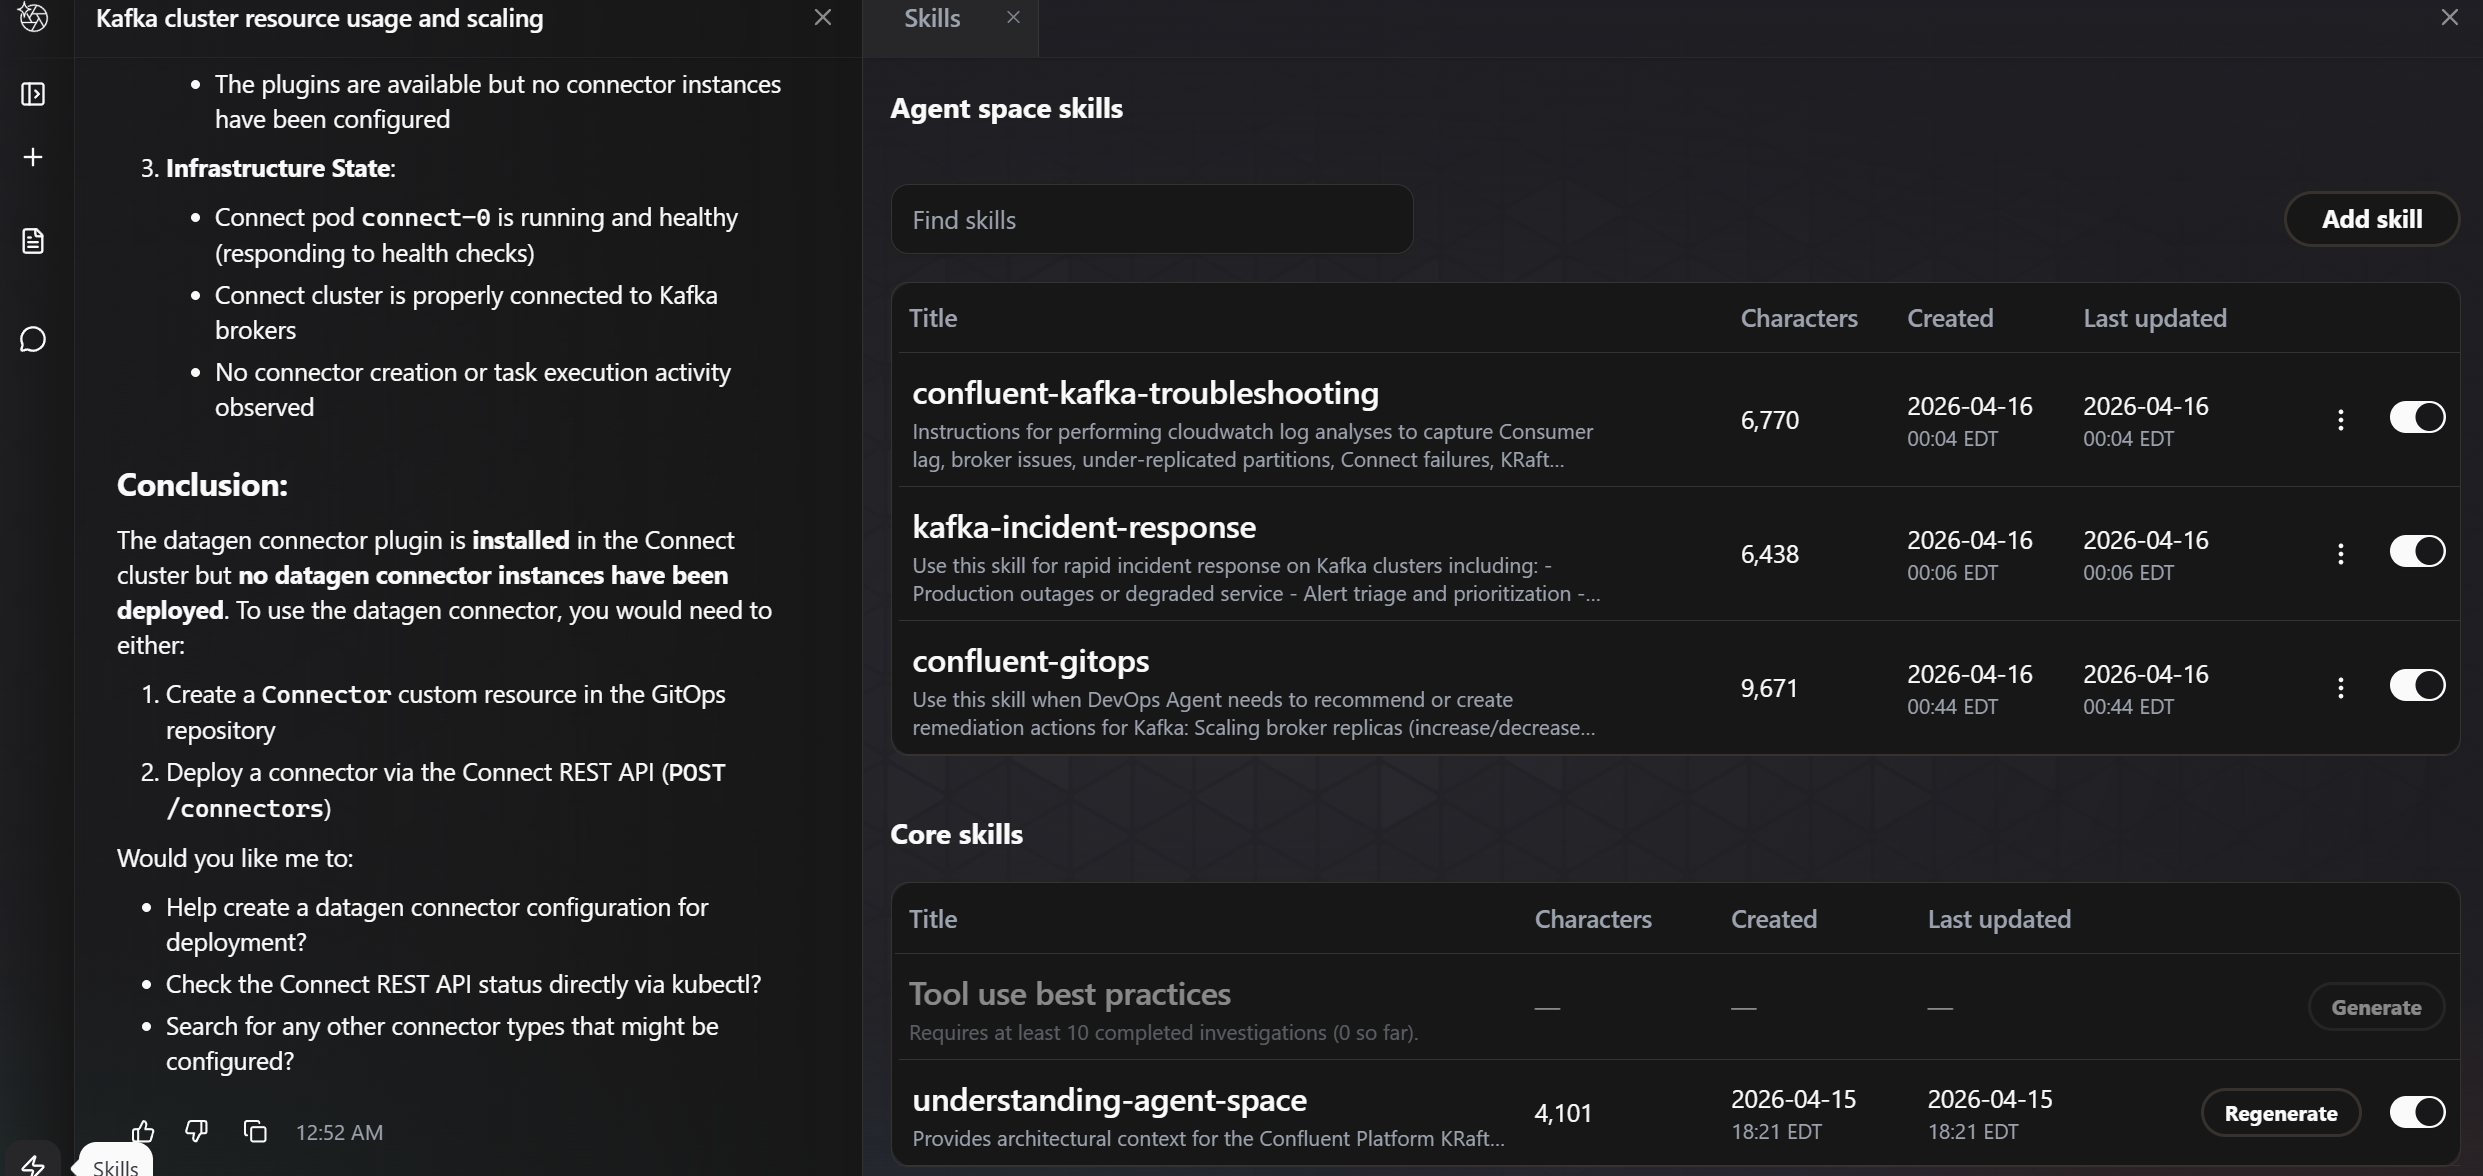The height and width of the screenshot is (1176, 2483).
Task: Give thumbs up to the response
Action: point(143,1131)
